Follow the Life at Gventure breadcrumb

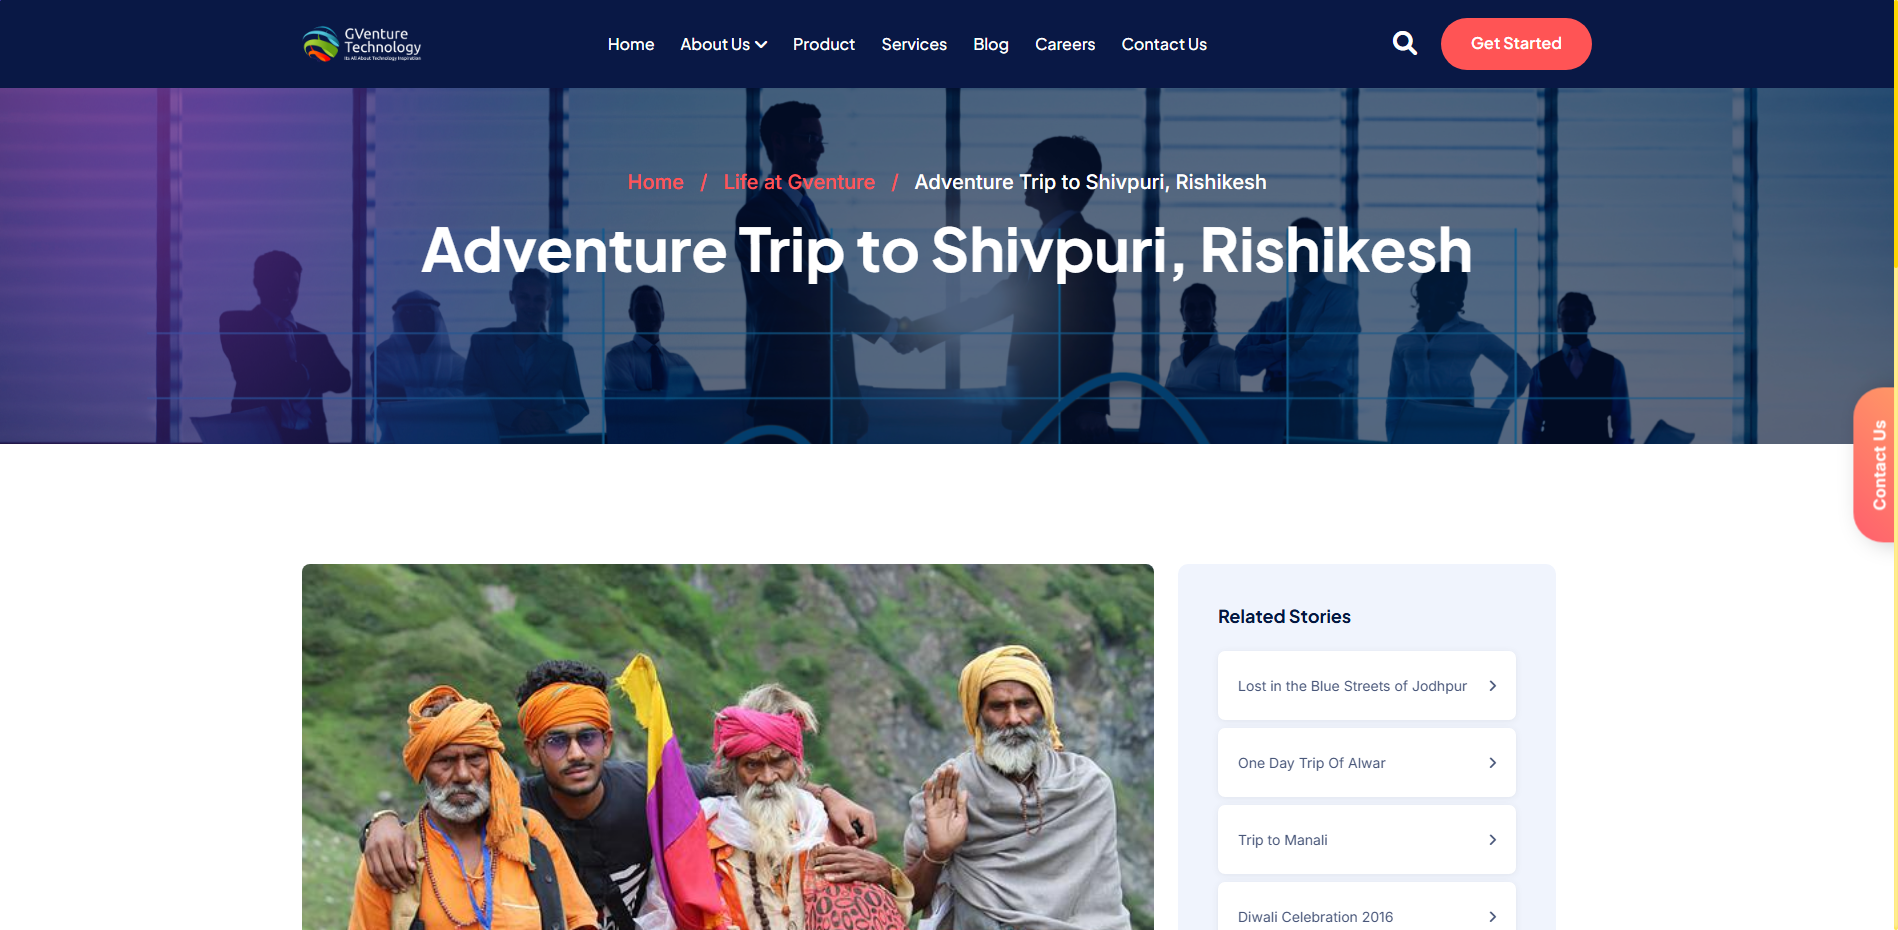[x=799, y=182]
